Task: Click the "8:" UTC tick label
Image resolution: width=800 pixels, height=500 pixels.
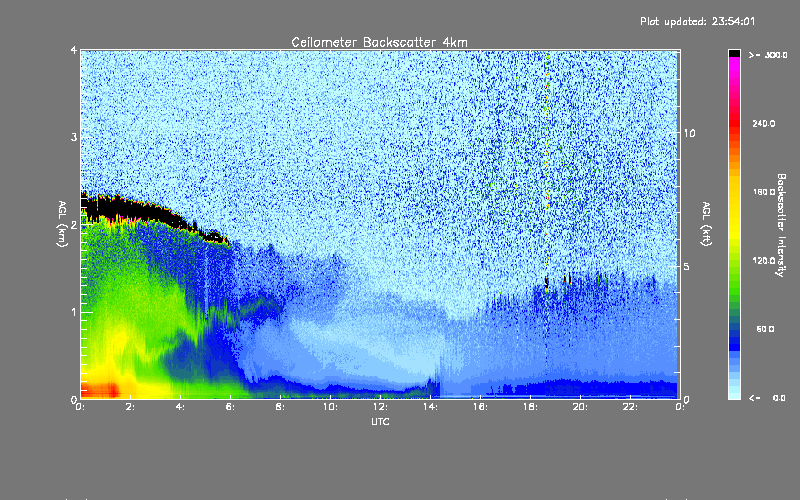Action: point(281,407)
